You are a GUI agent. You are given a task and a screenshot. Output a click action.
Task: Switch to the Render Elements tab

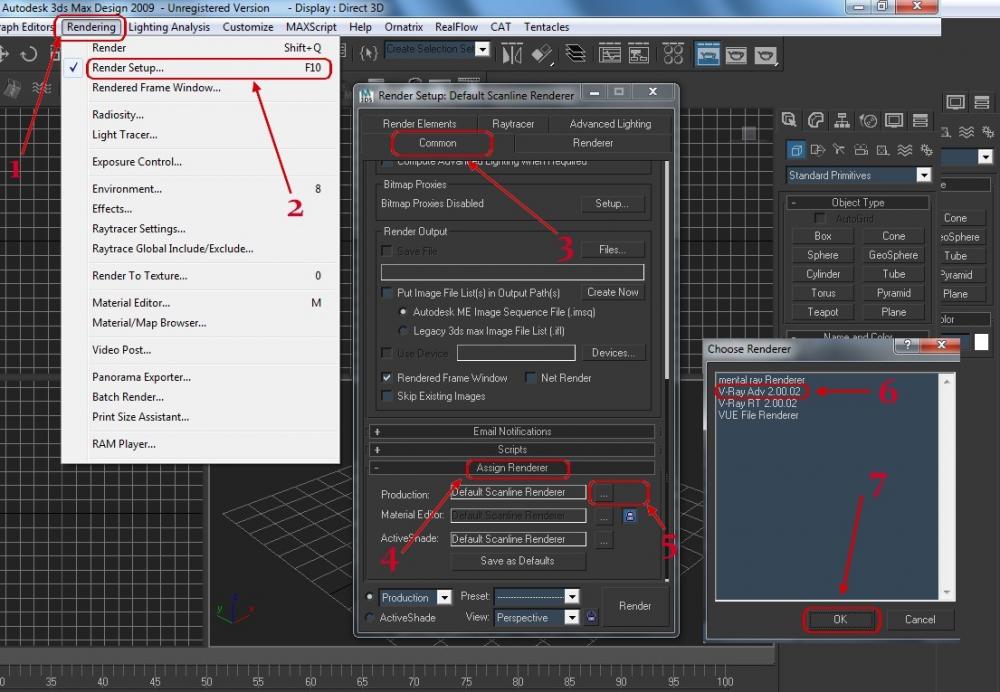(420, 124)
